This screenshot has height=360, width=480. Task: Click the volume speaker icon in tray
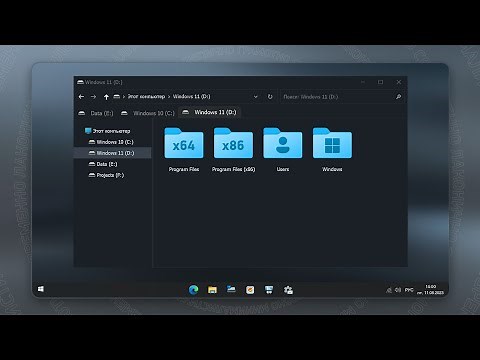click(x=398, y=290)
